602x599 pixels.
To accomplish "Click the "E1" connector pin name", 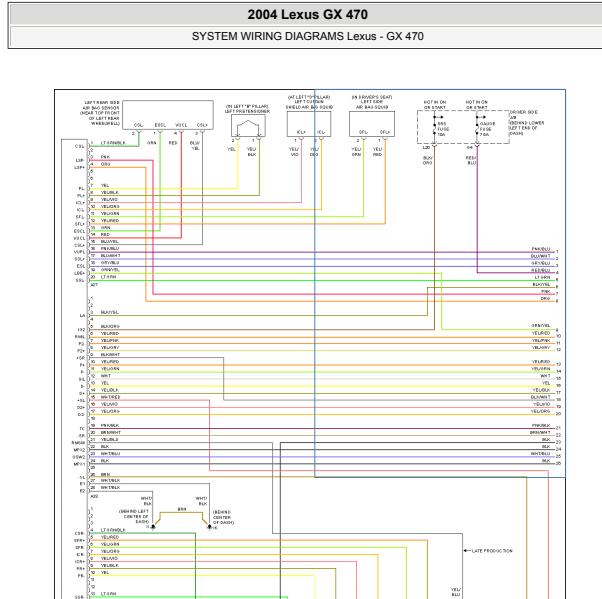I will [82, 484].
